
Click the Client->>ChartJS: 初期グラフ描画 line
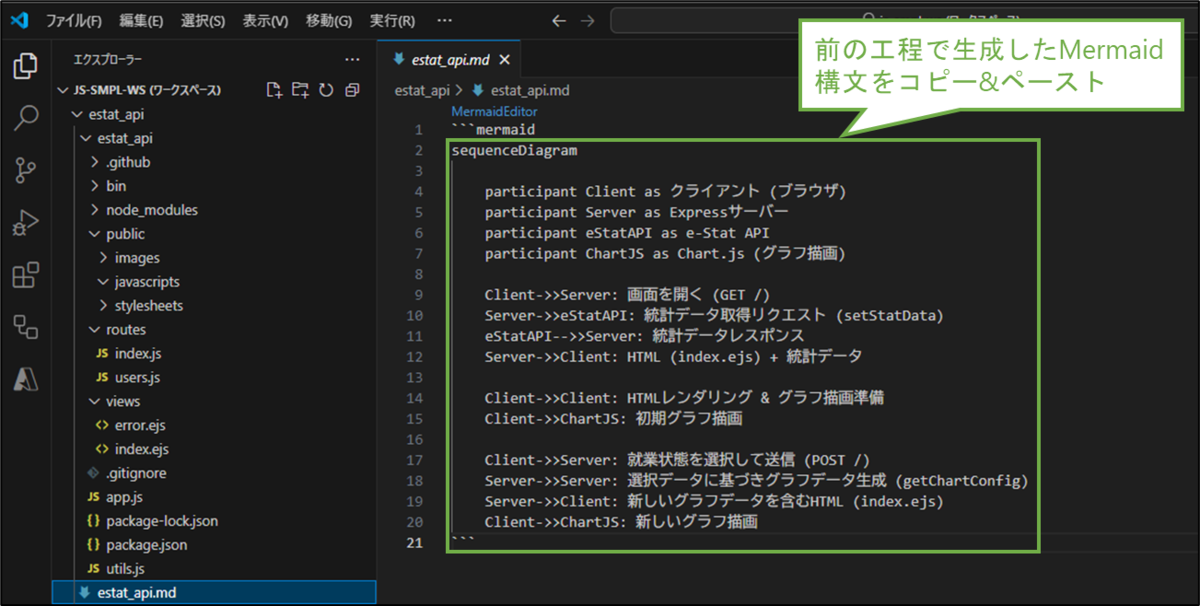(614, 418)
